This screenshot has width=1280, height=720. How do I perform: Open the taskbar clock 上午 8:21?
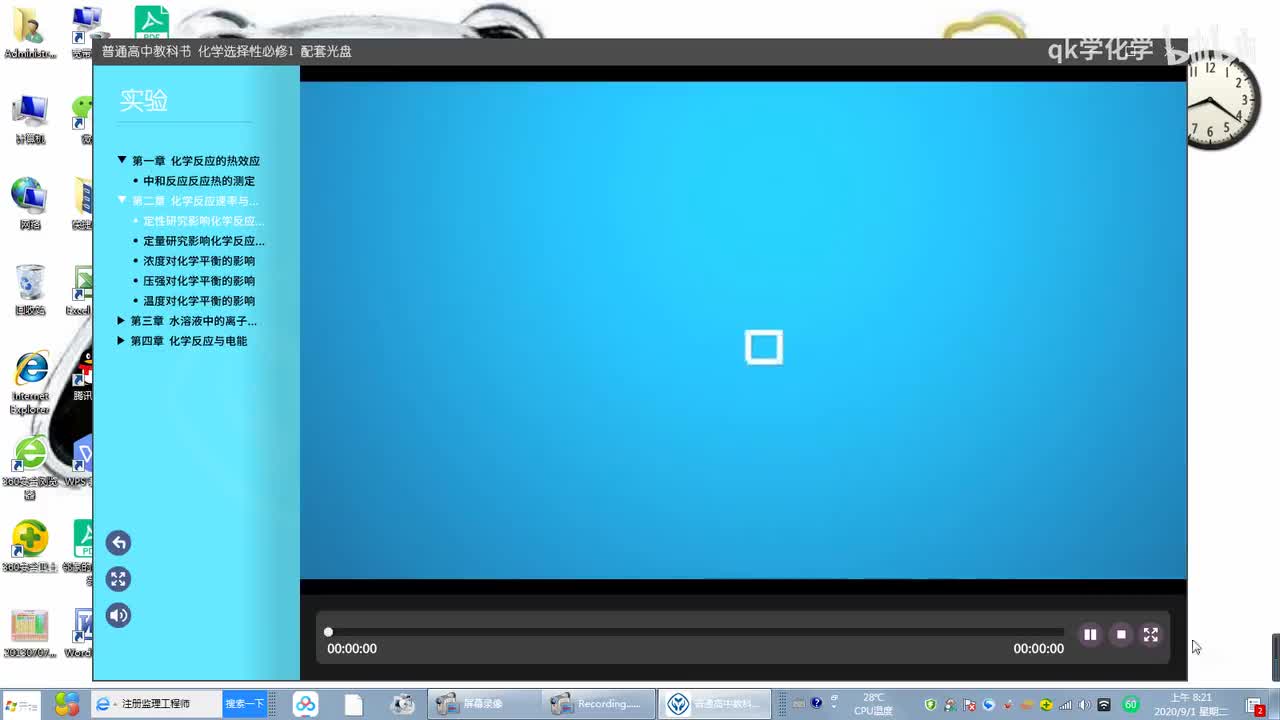click(1191, 704)
